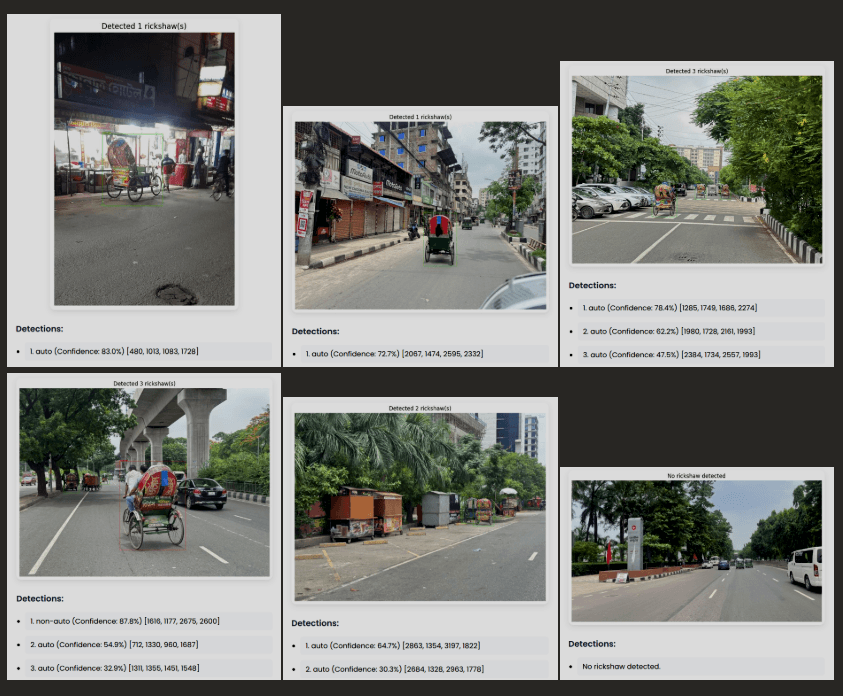Image resolution: width=843 pixels, height=696 pixels.
Task: Click the Detected 3 rickshaw(s) card title
Action: coord(697,71)
